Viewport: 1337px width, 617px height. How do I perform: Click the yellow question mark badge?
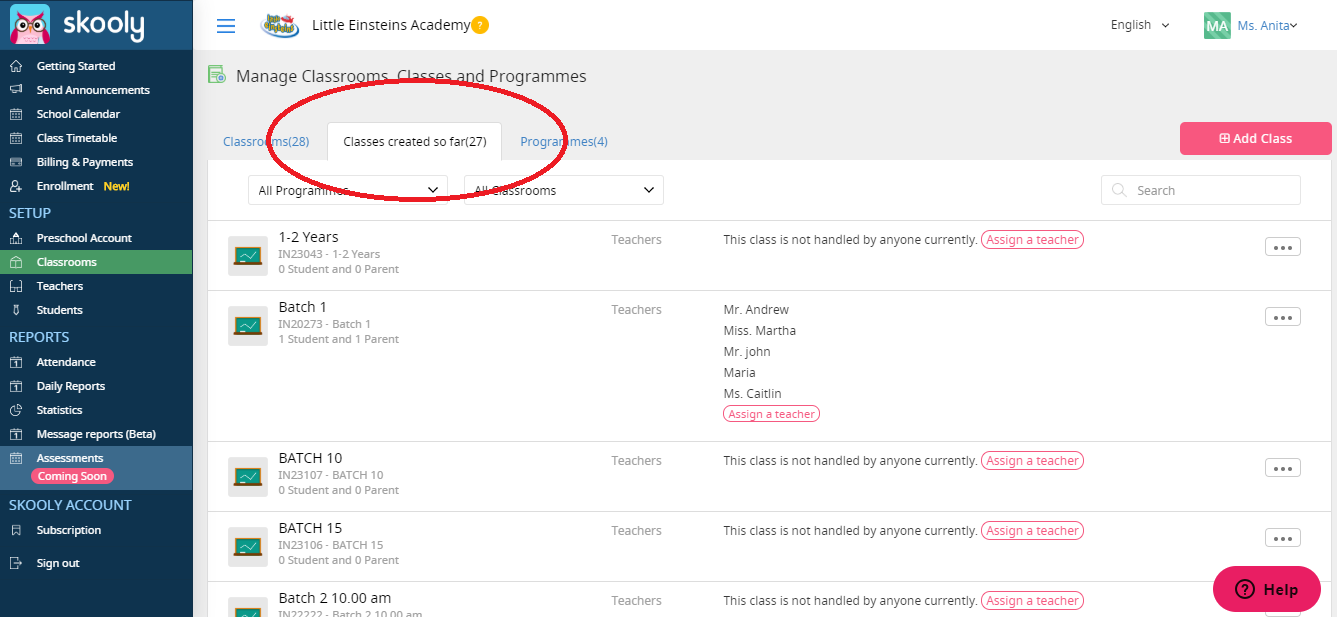click(x=480, y=25)
